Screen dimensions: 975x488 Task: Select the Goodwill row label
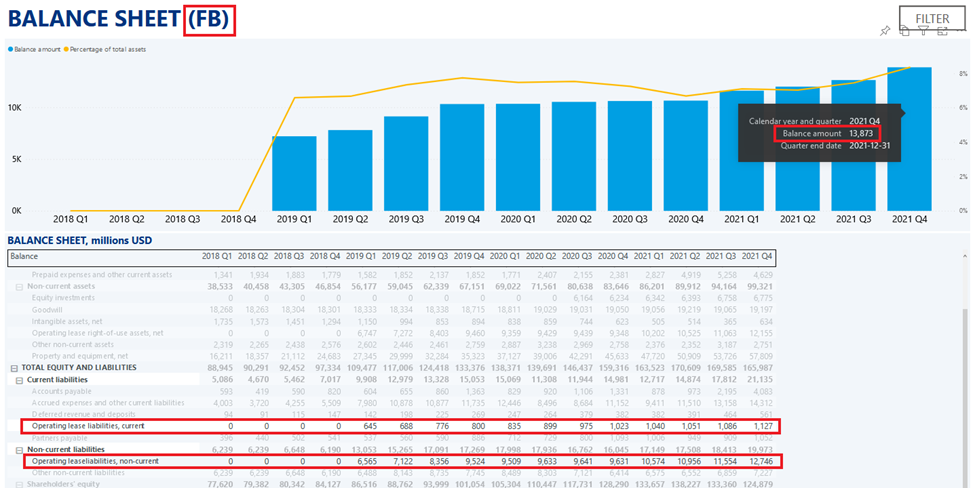(49, 310)
